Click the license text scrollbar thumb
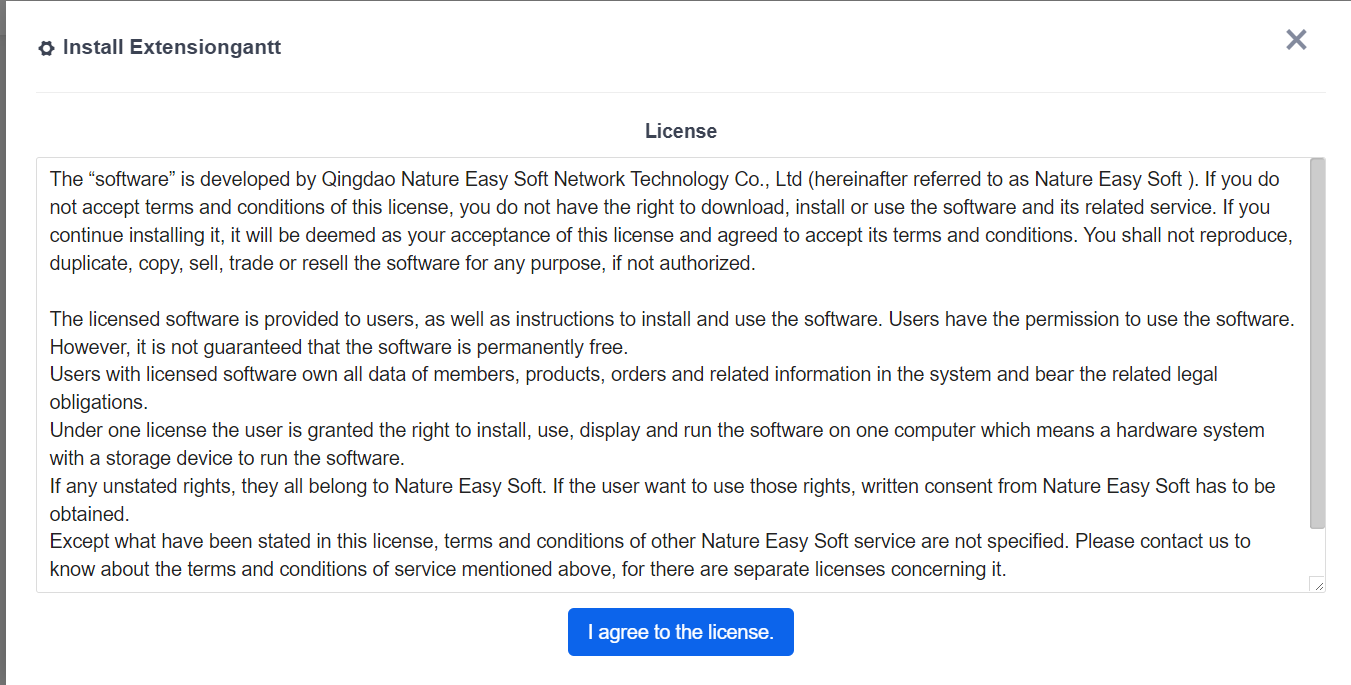 1317,342
